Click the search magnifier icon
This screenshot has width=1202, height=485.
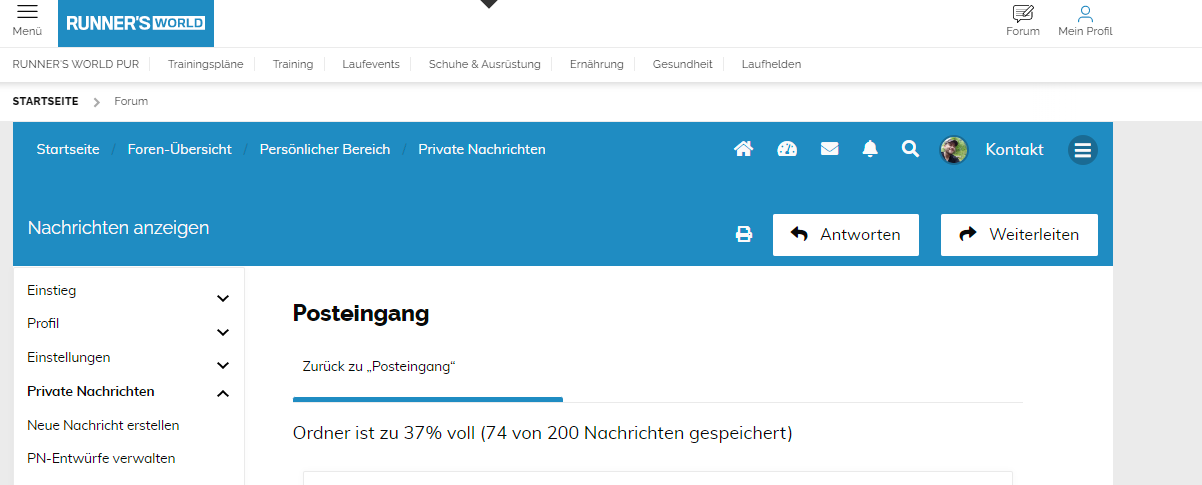pos(909,149)
